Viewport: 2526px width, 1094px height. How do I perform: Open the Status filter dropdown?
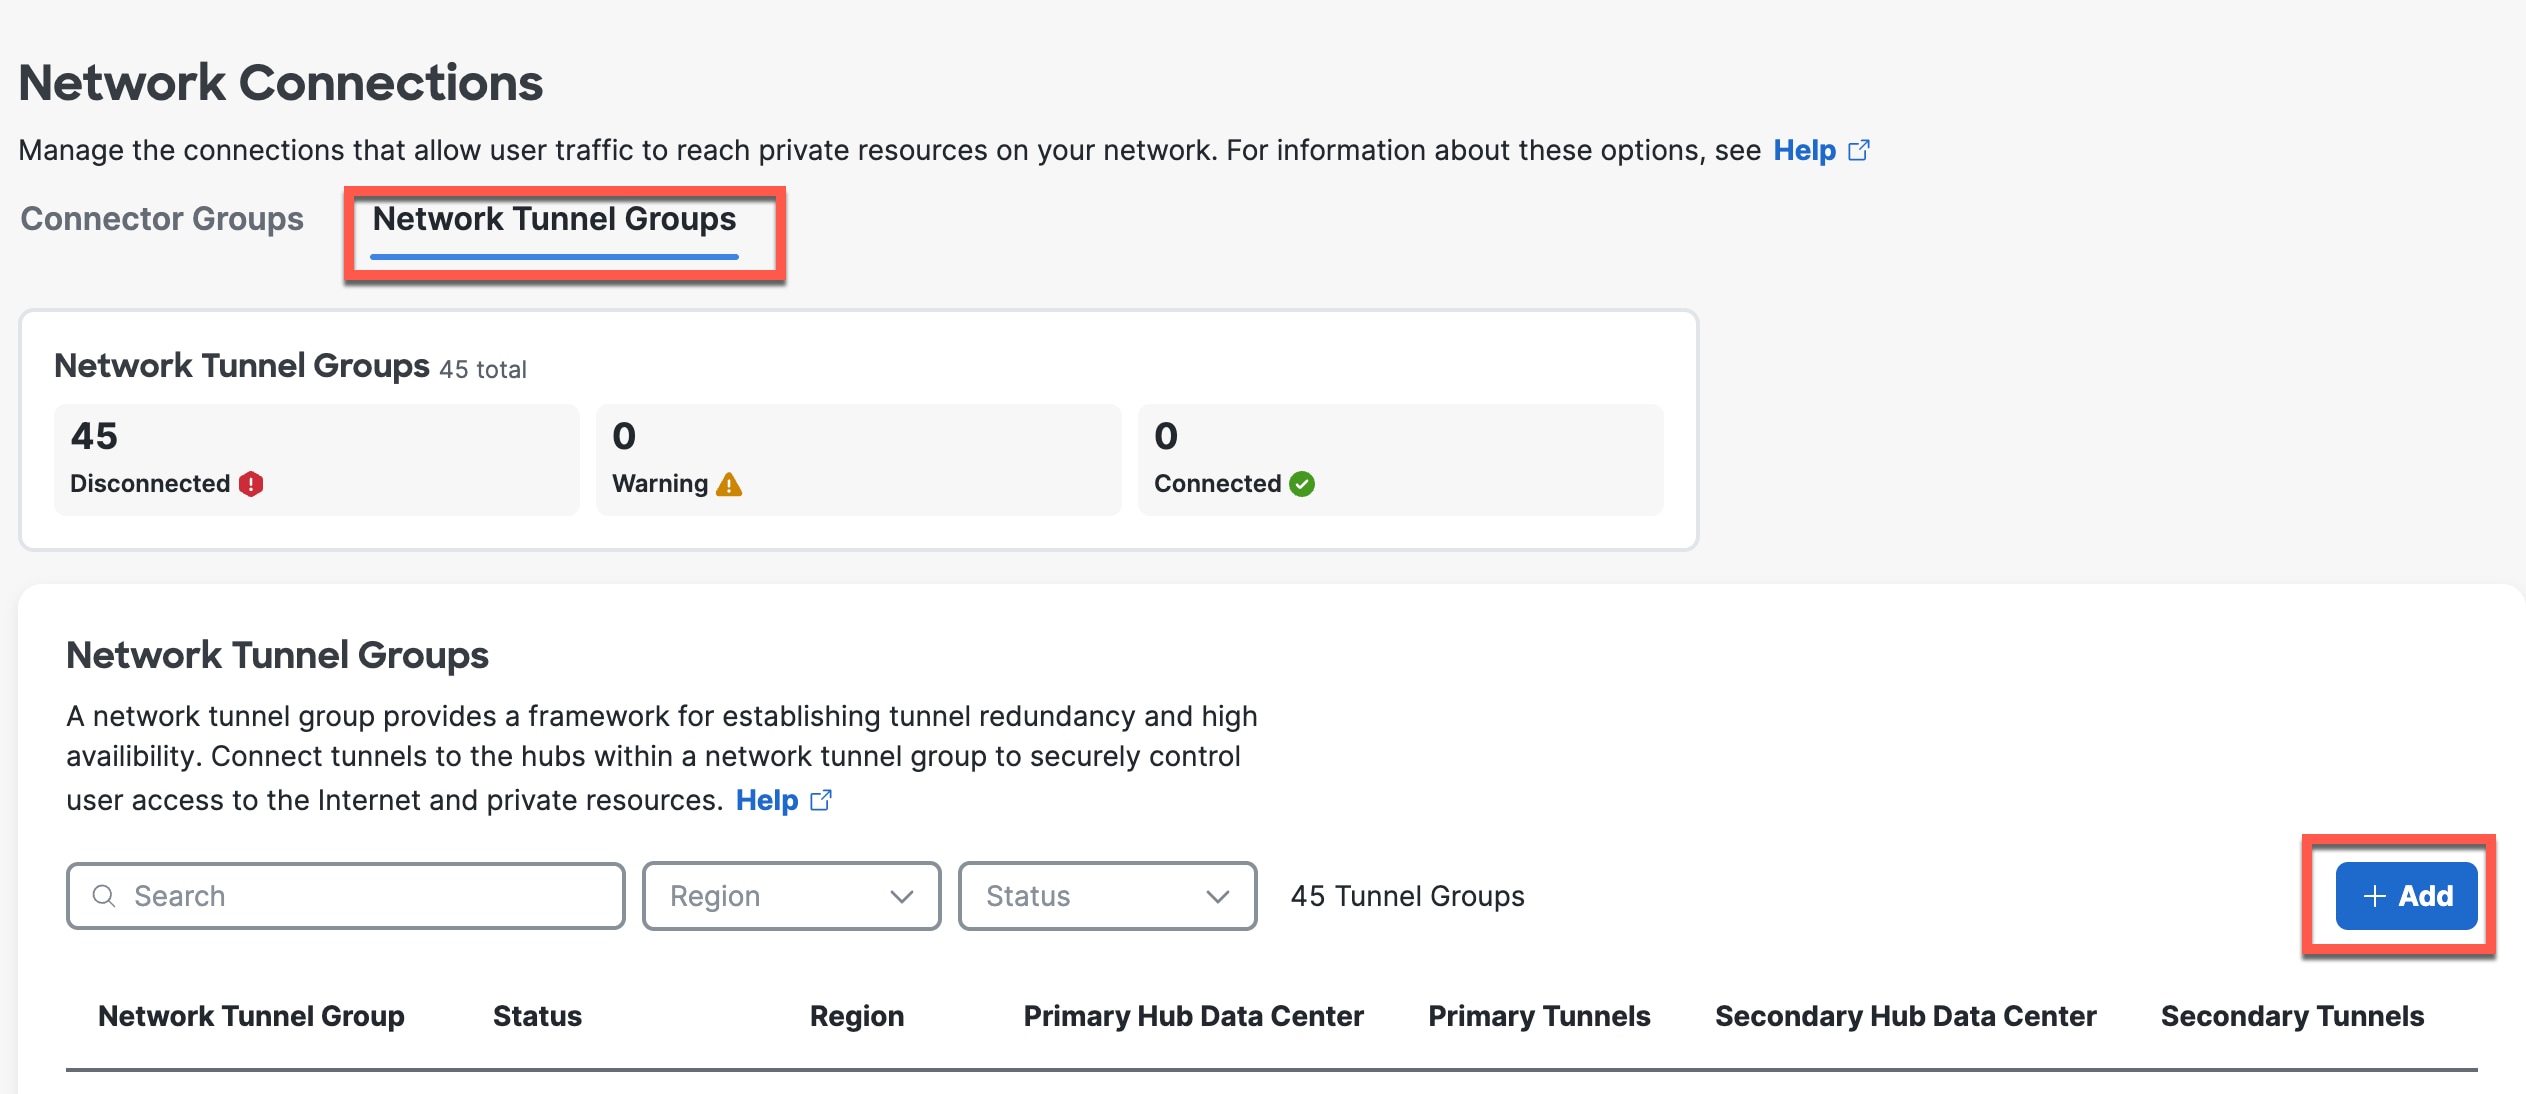pos(1105,896)
